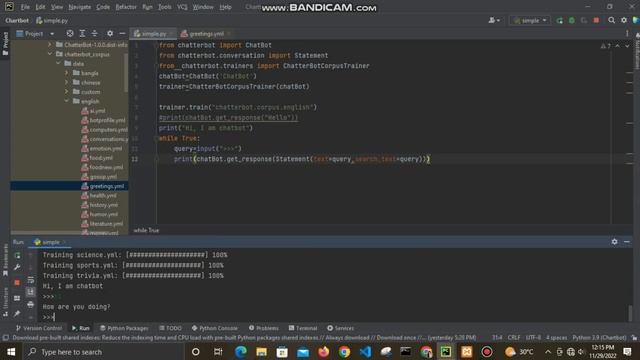
Task: Open Microsoft Edge from the taskbar
Action: pos(240,352)
